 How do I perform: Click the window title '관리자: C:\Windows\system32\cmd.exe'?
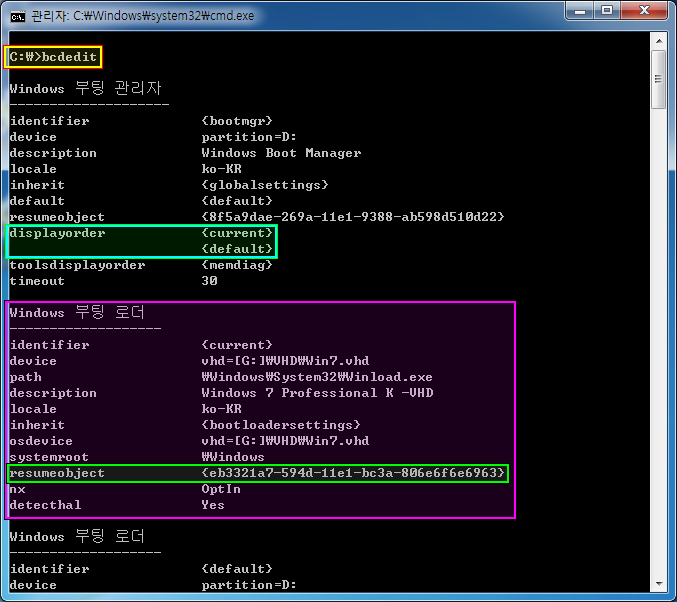coord(142,16)
